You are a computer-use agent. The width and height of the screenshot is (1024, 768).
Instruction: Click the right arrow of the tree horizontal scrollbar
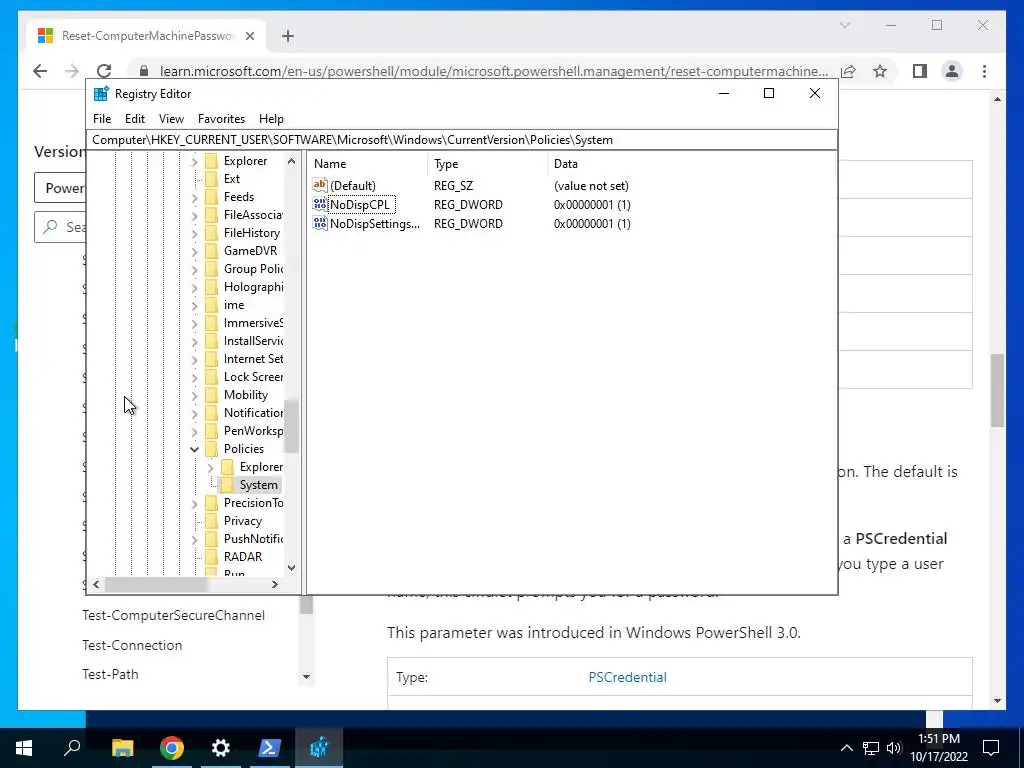pyautogui.click(x=275, y=584)
